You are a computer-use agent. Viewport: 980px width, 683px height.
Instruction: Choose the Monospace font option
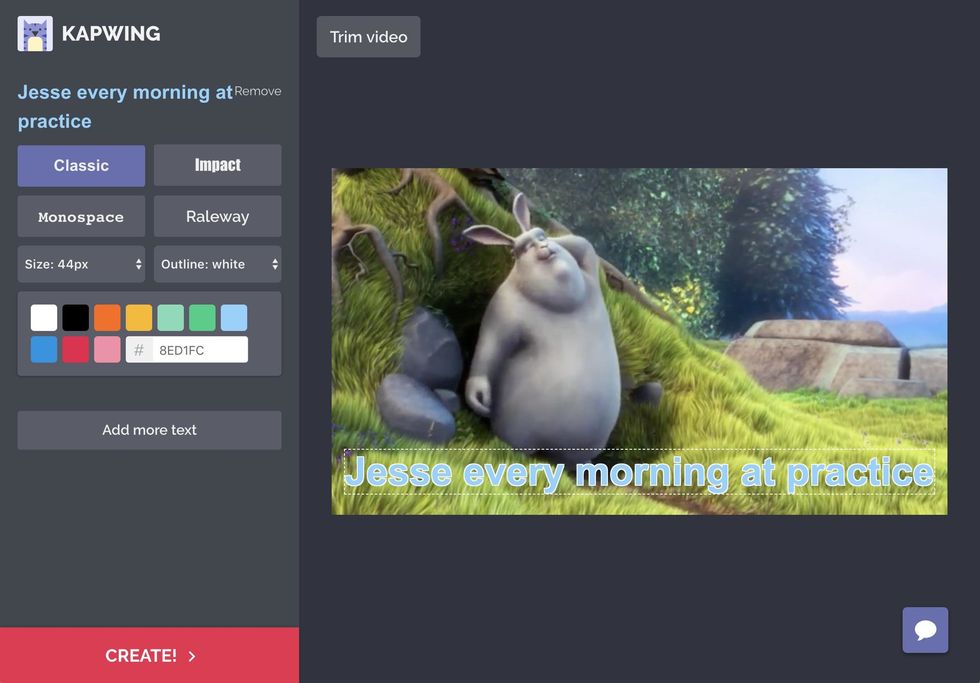81,216
